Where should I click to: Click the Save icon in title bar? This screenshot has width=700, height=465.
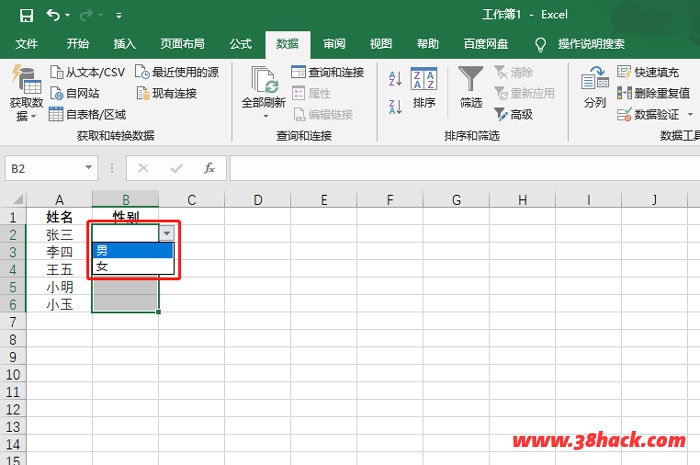26,16
